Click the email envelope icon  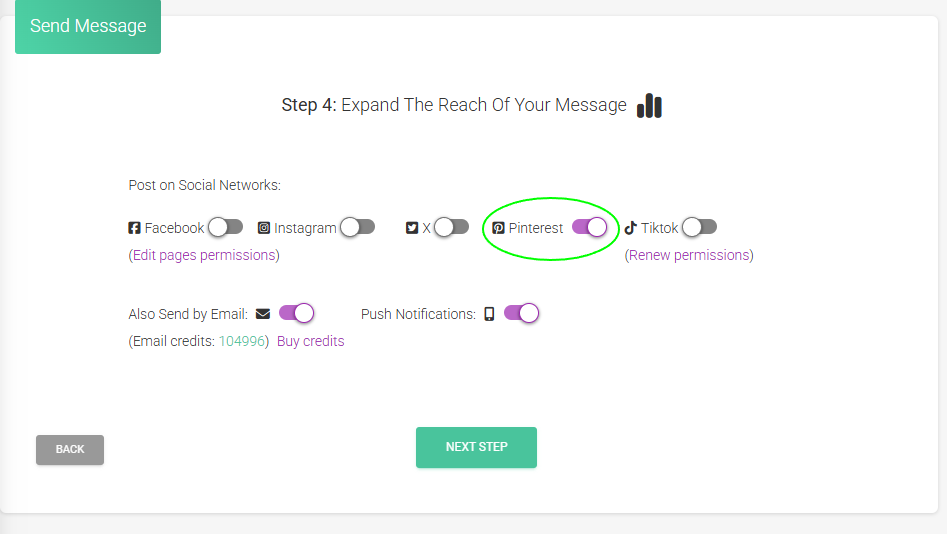click(263, 314)
